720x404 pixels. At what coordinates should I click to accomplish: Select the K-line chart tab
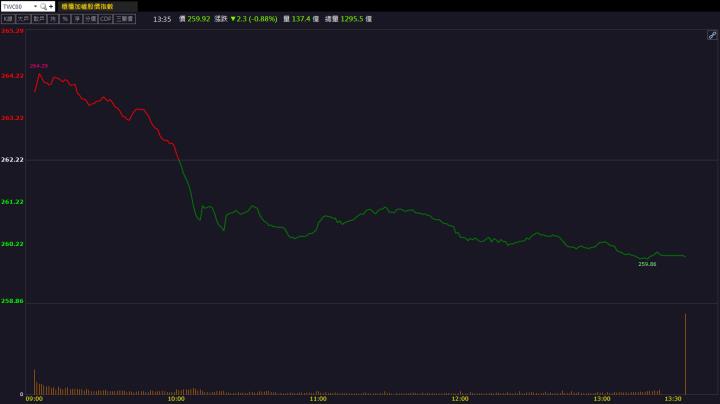[8, 19]
